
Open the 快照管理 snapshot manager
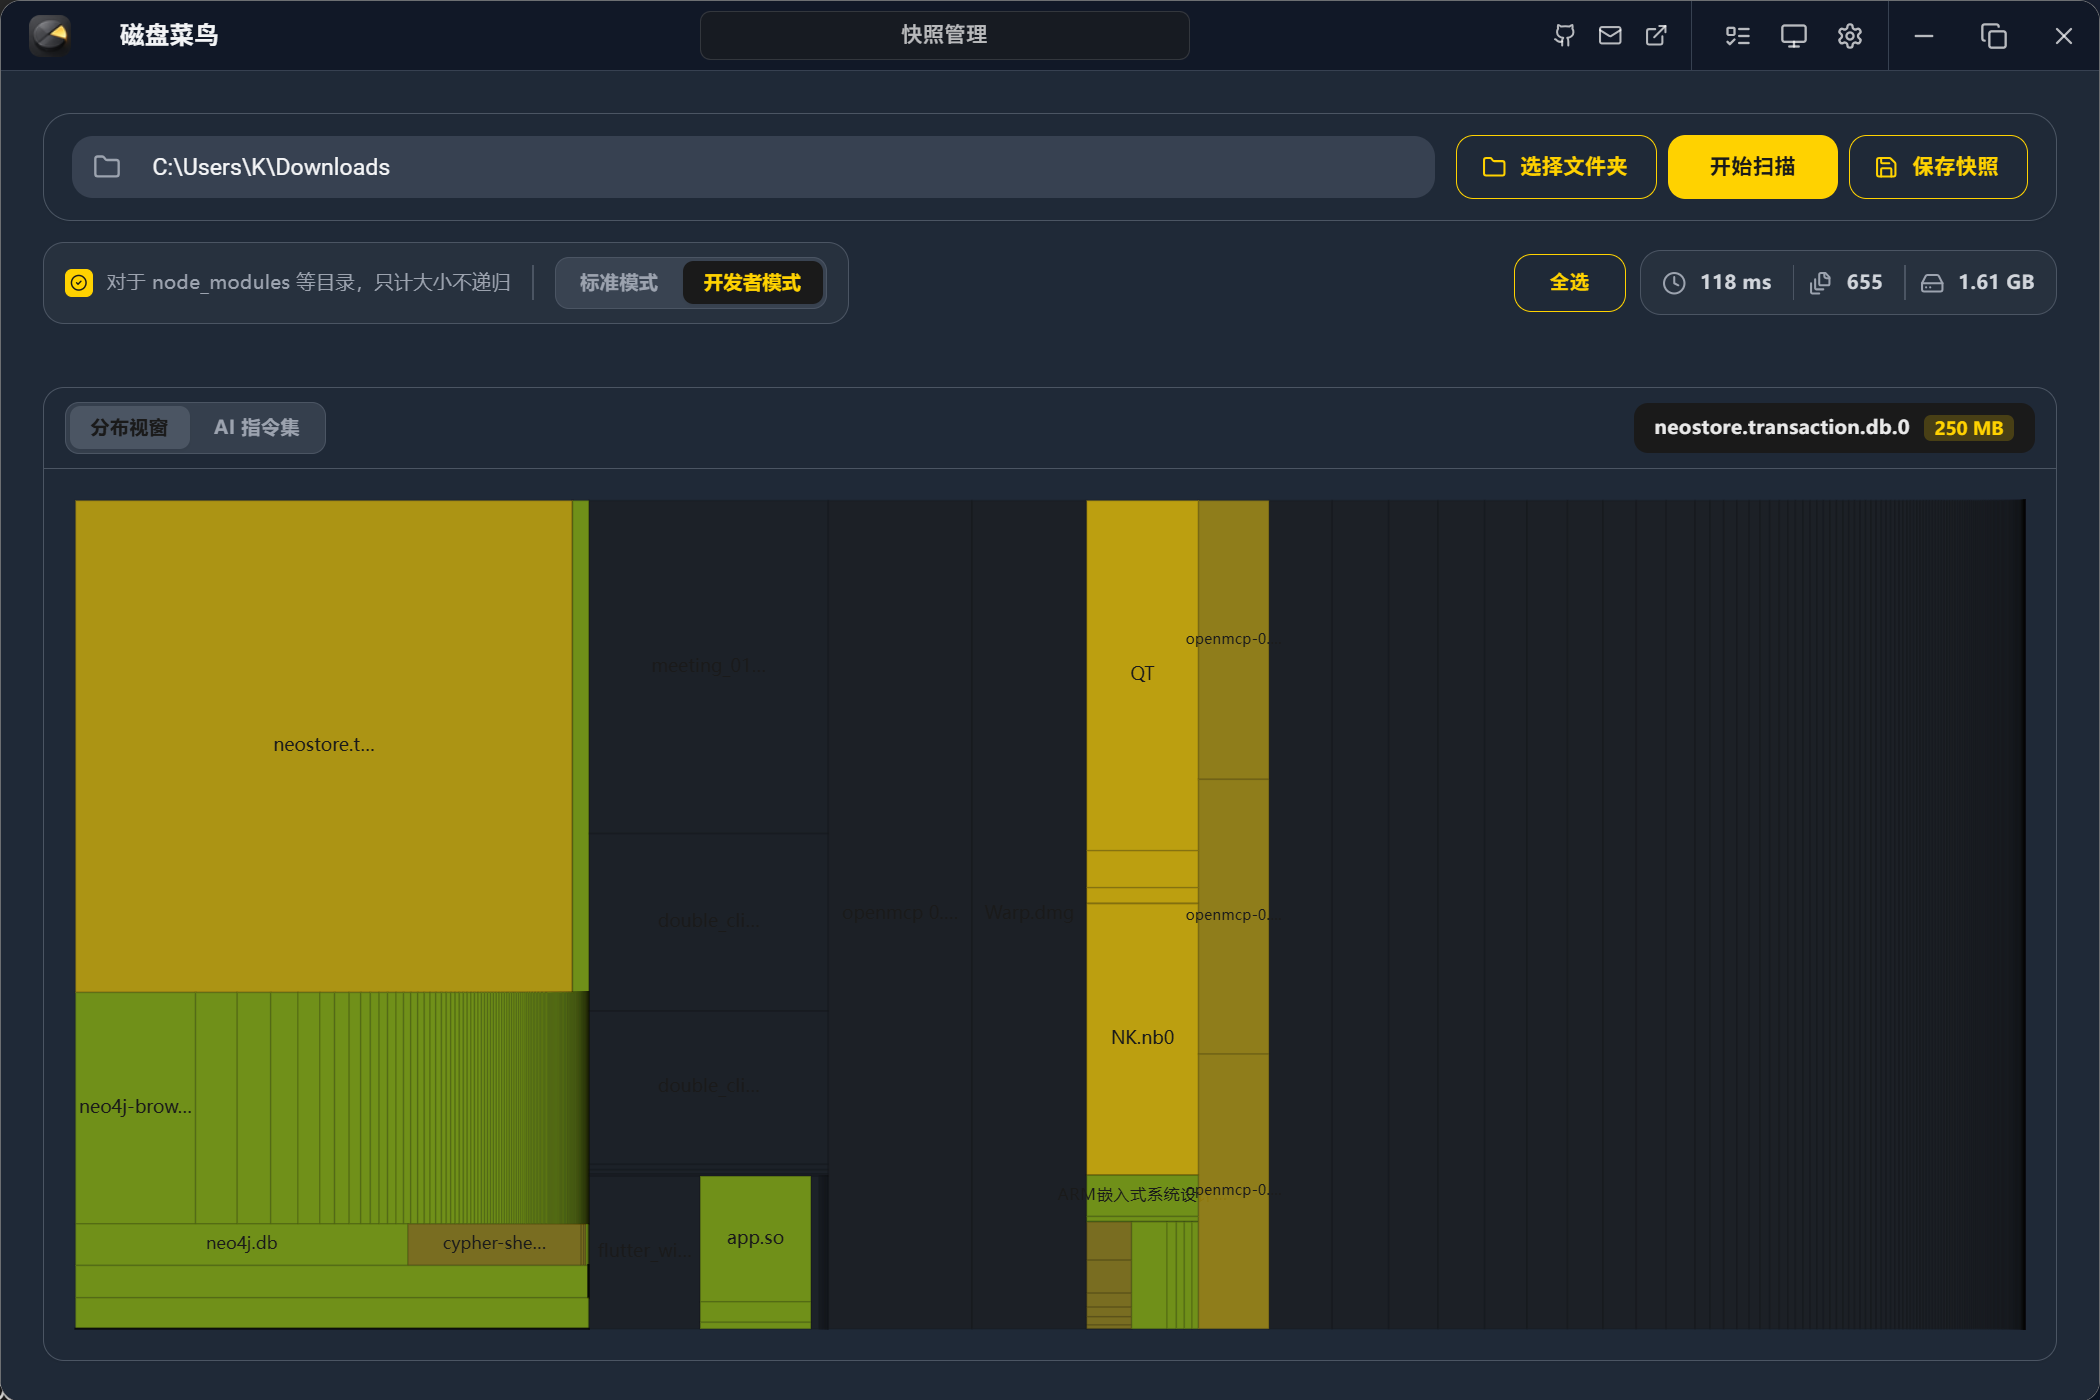tap(944, 35)
